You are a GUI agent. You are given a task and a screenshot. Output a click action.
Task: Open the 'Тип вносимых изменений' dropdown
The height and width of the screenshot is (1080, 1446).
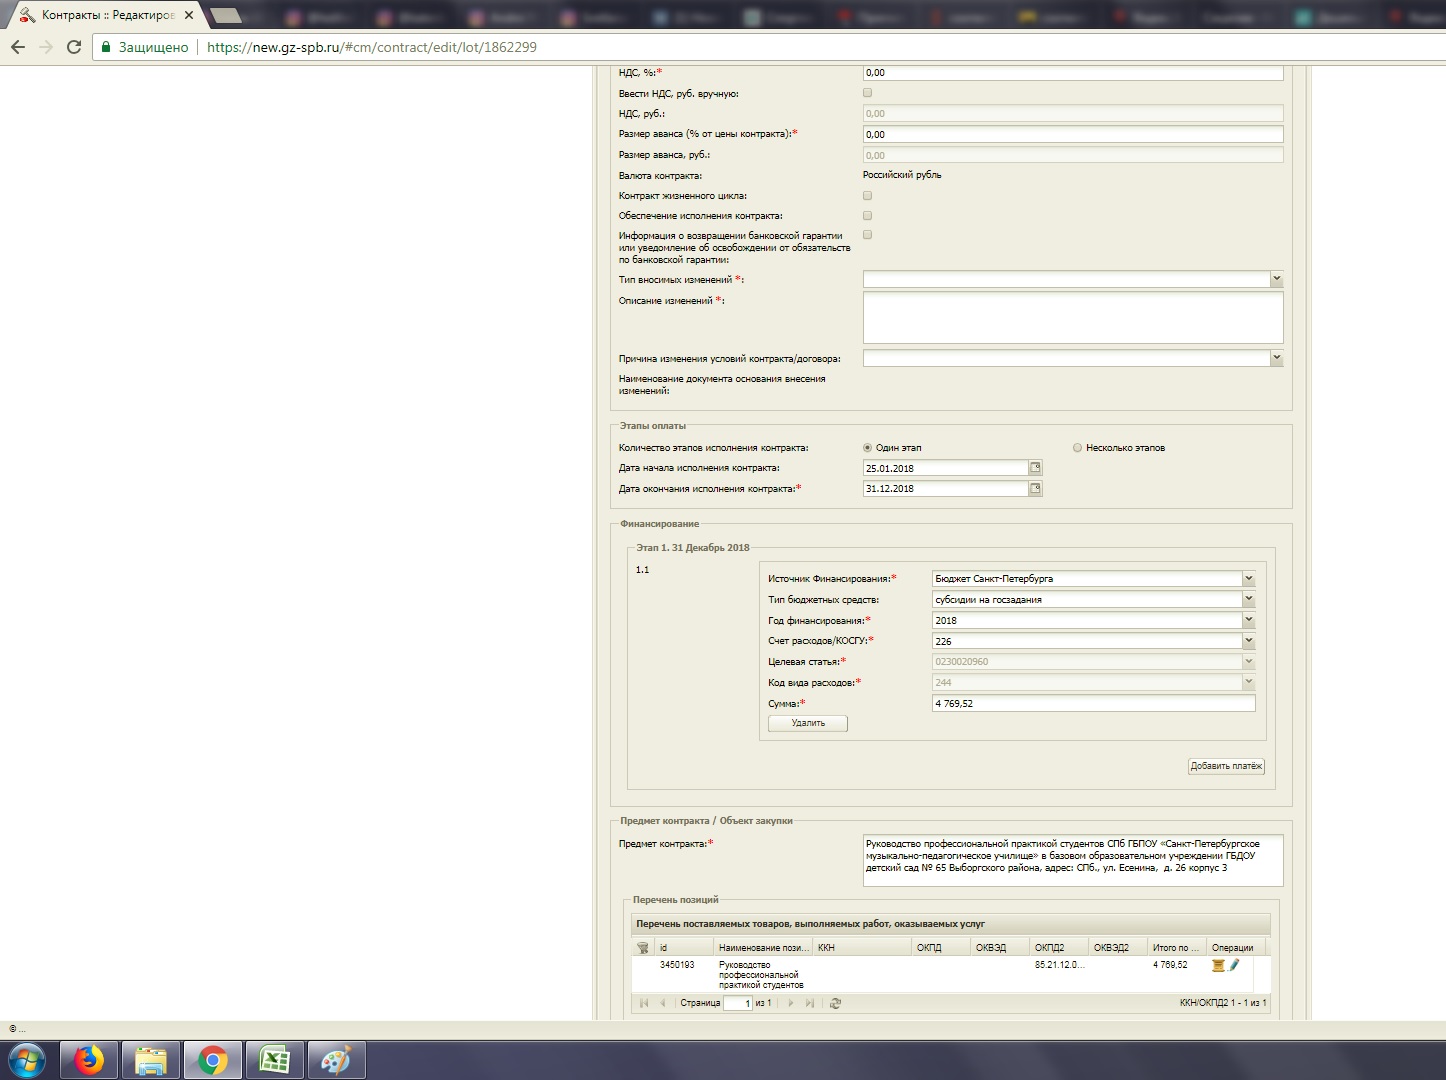[x=1277, y=279]
